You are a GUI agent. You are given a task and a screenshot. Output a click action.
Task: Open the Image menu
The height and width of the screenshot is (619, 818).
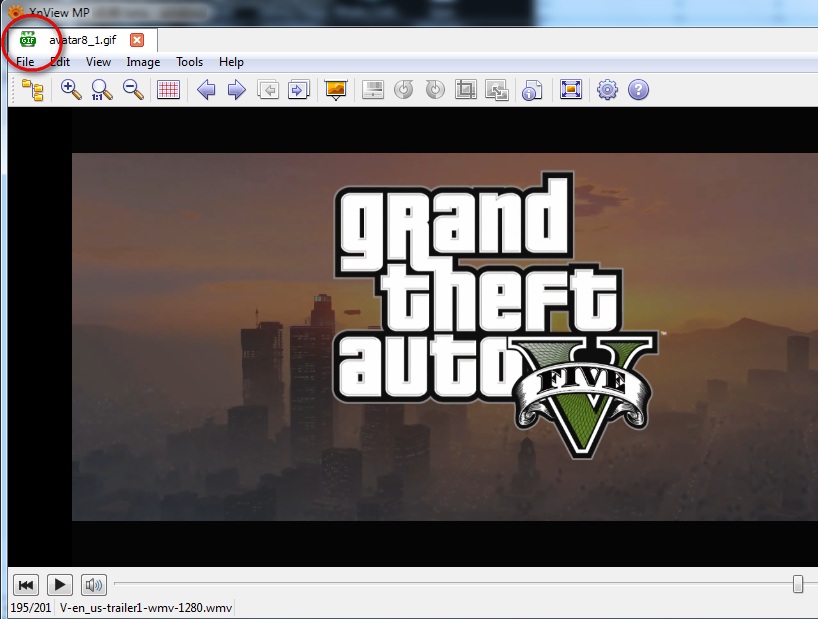tap(143, 62)
